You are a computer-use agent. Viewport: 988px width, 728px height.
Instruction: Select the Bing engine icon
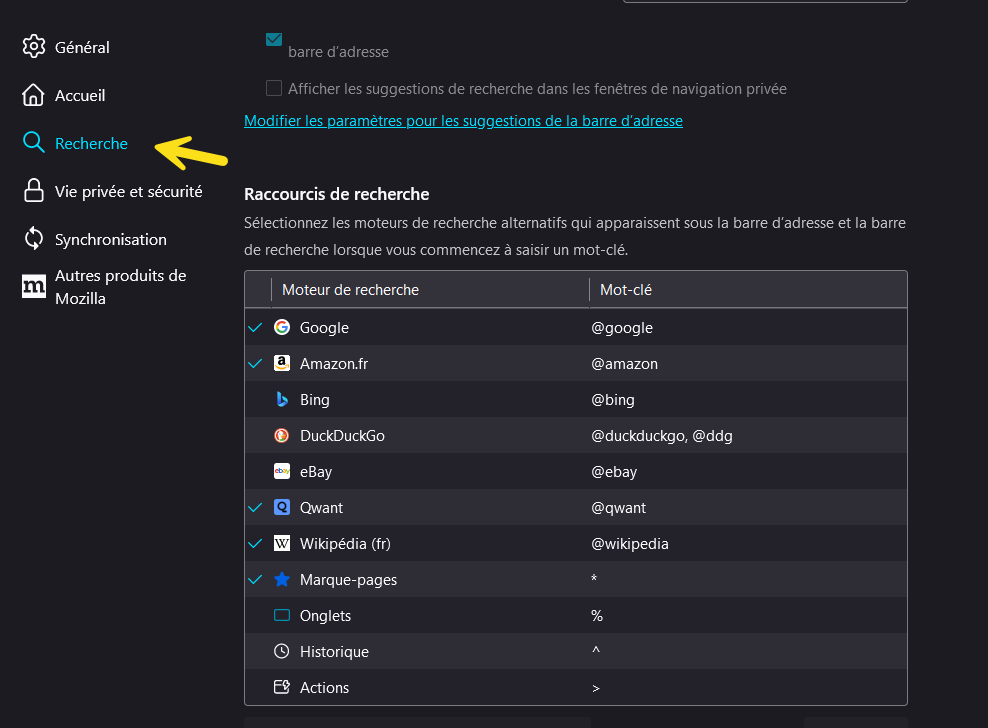coord(282,400)
